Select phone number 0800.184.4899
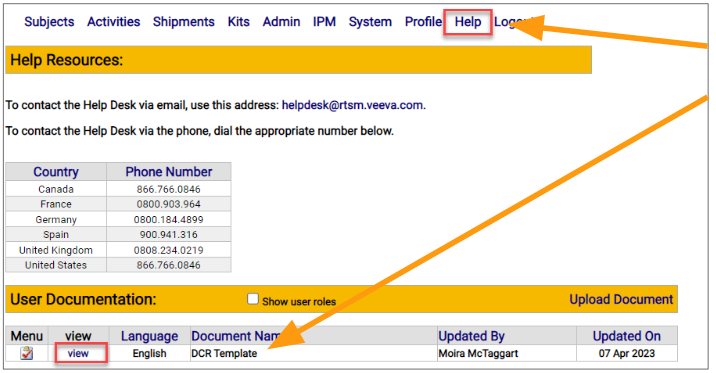The width and height of the screenshot is (716, 373). pyautogui.click(x=168, y=220)
